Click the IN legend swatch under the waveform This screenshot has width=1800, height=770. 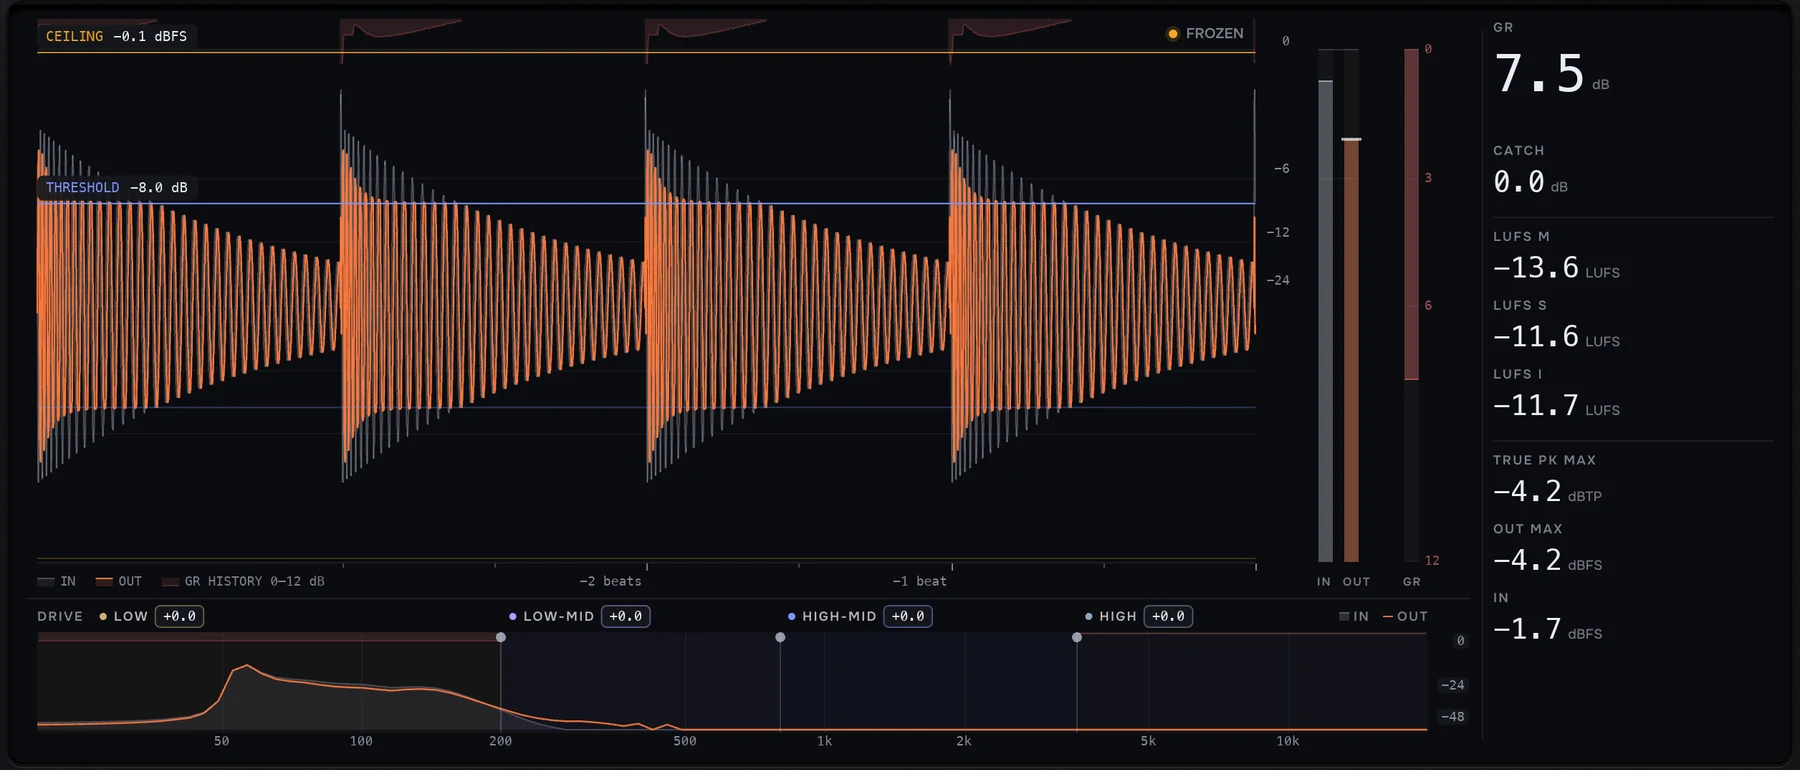click(x=46, y=581)
